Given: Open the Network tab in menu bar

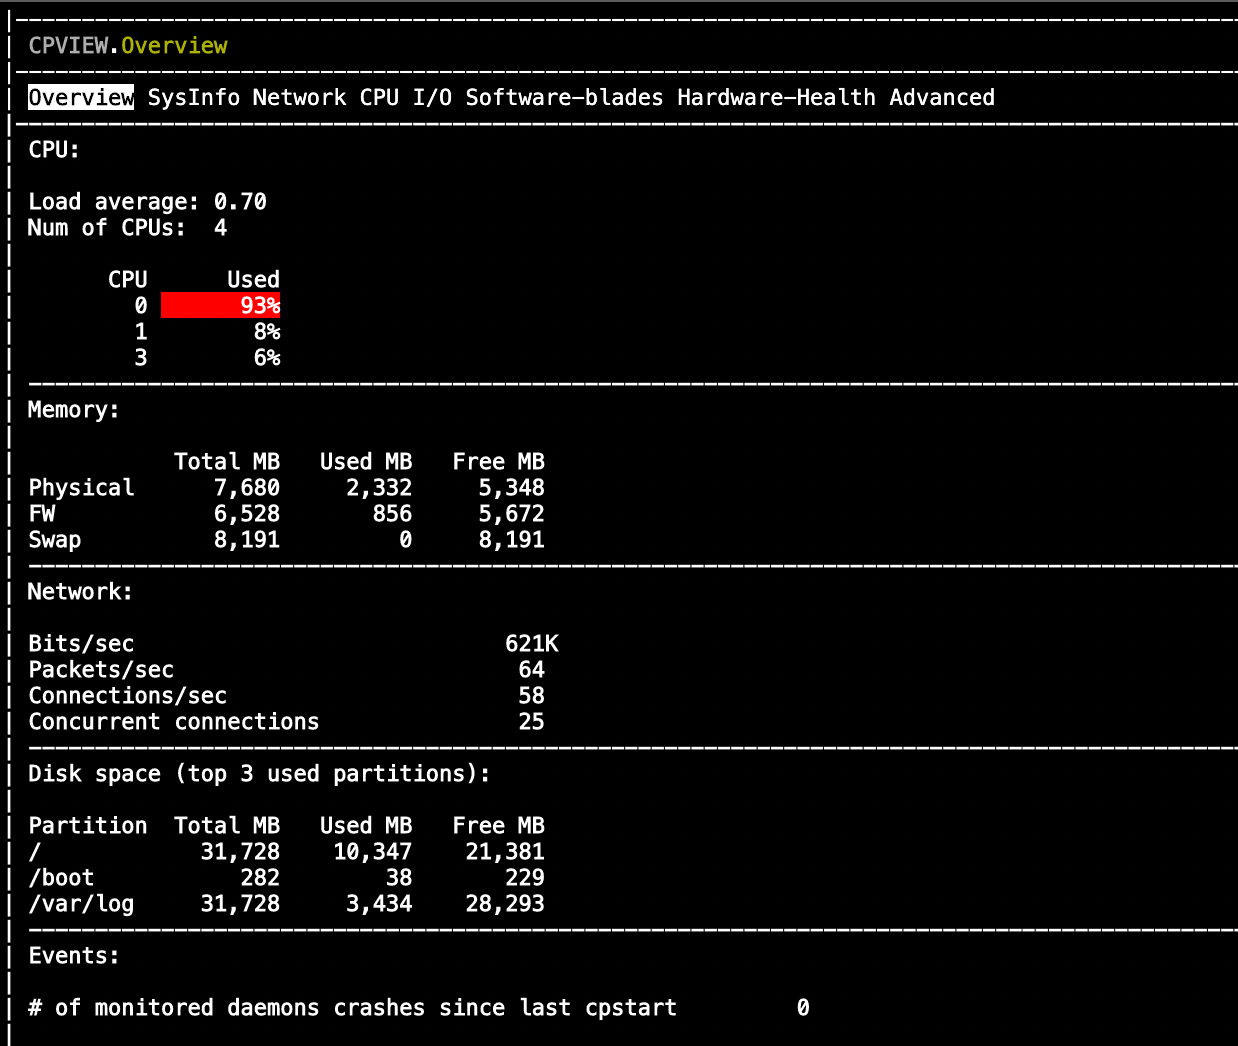Looking at the screenshot, I should point(299,97).
